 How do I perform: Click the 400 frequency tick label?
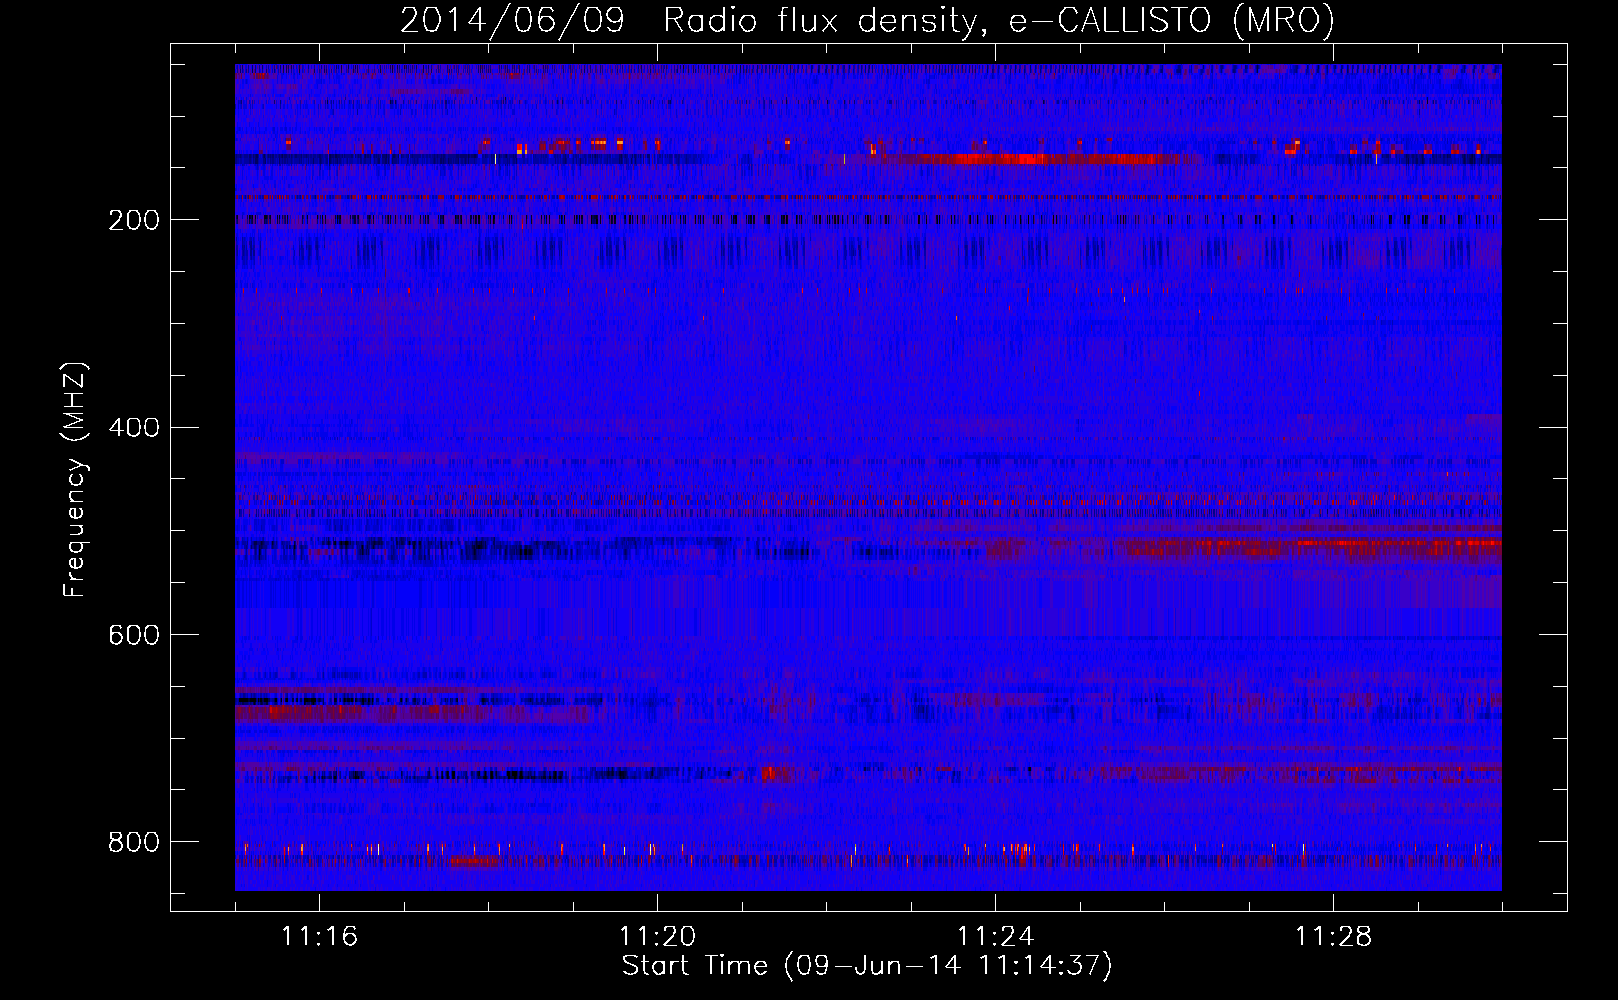tap(134, 428)
